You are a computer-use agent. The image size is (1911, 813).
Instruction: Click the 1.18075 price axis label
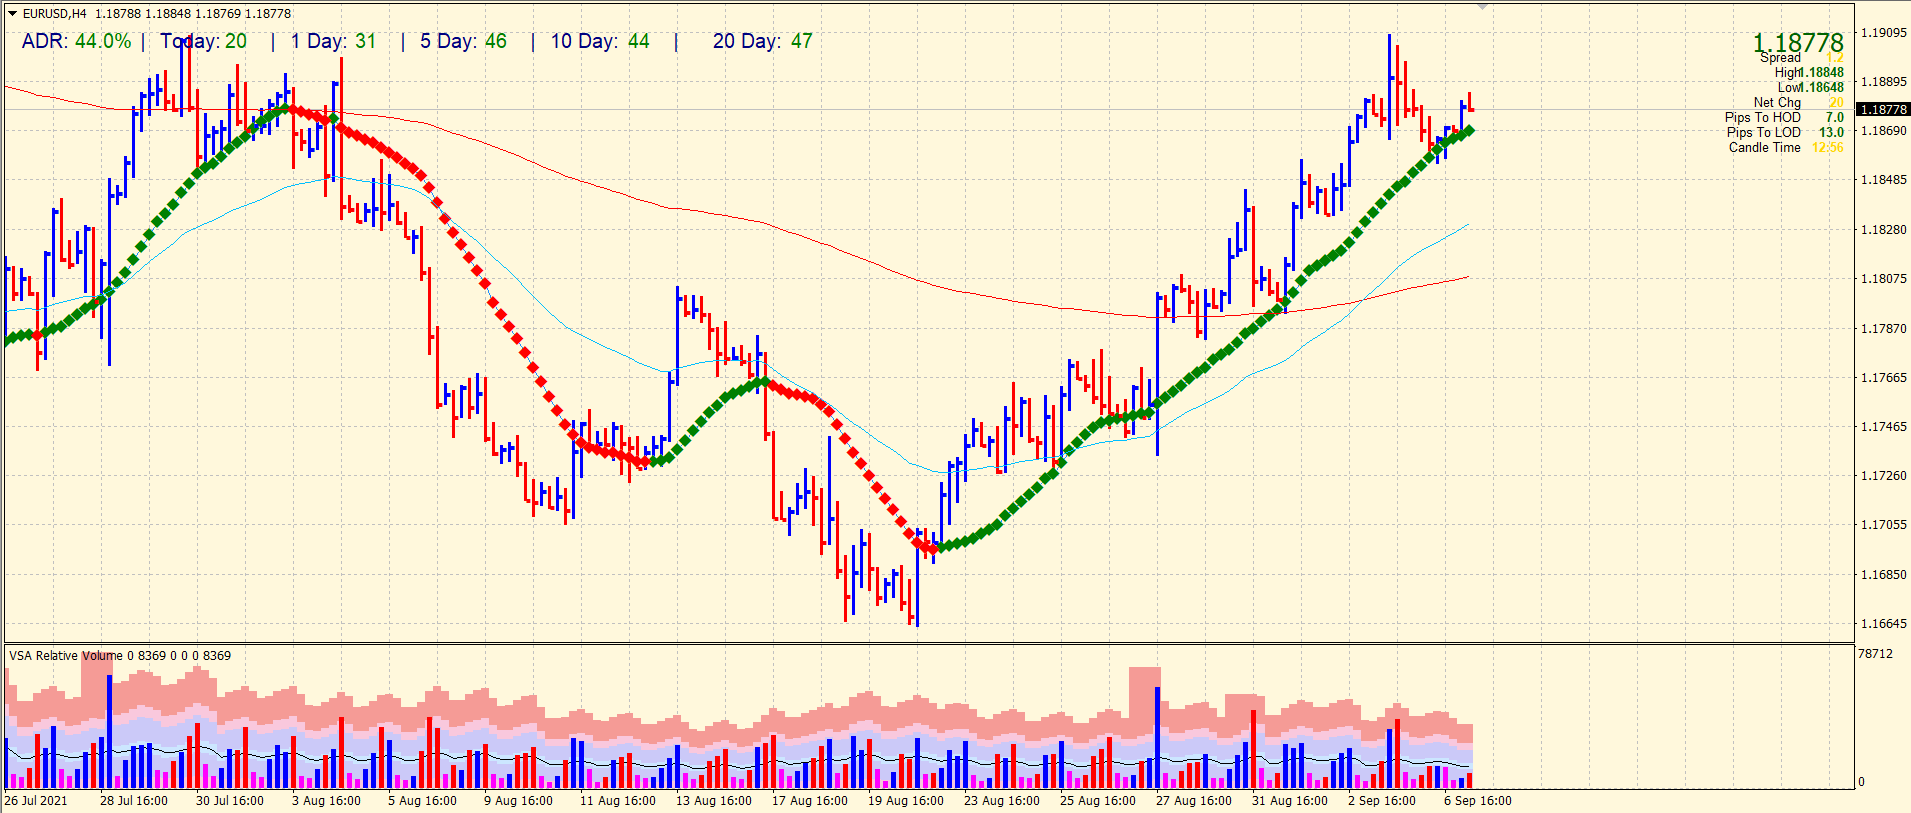(x=1883, y=279)
